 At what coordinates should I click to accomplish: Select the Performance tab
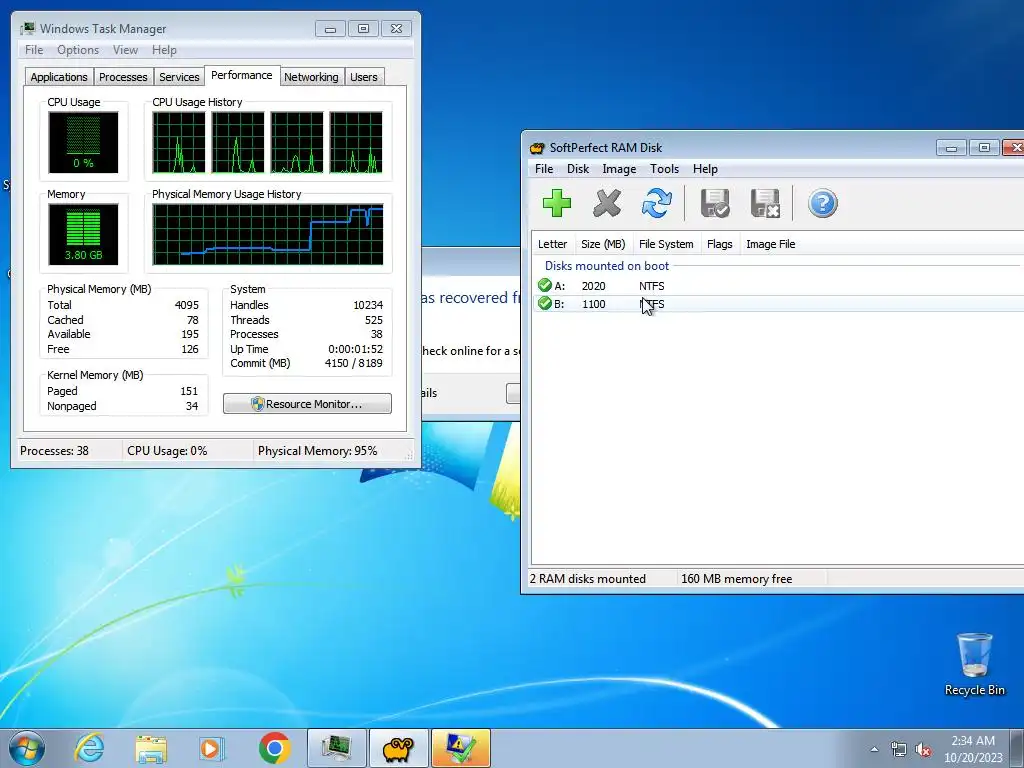242,75
